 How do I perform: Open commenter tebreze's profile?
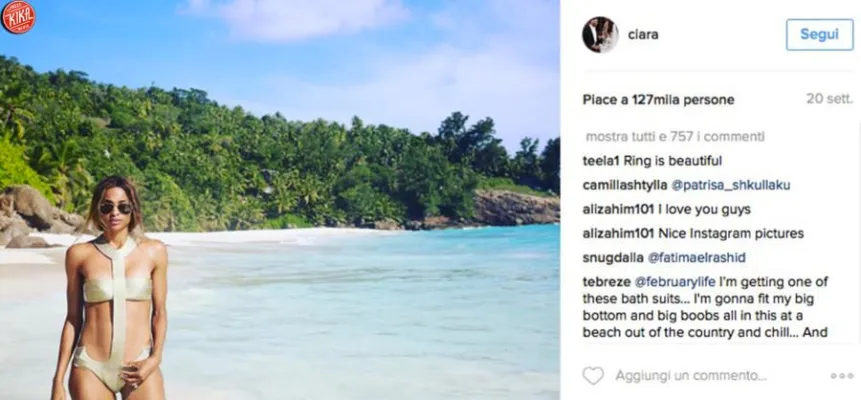click(608, 283)
